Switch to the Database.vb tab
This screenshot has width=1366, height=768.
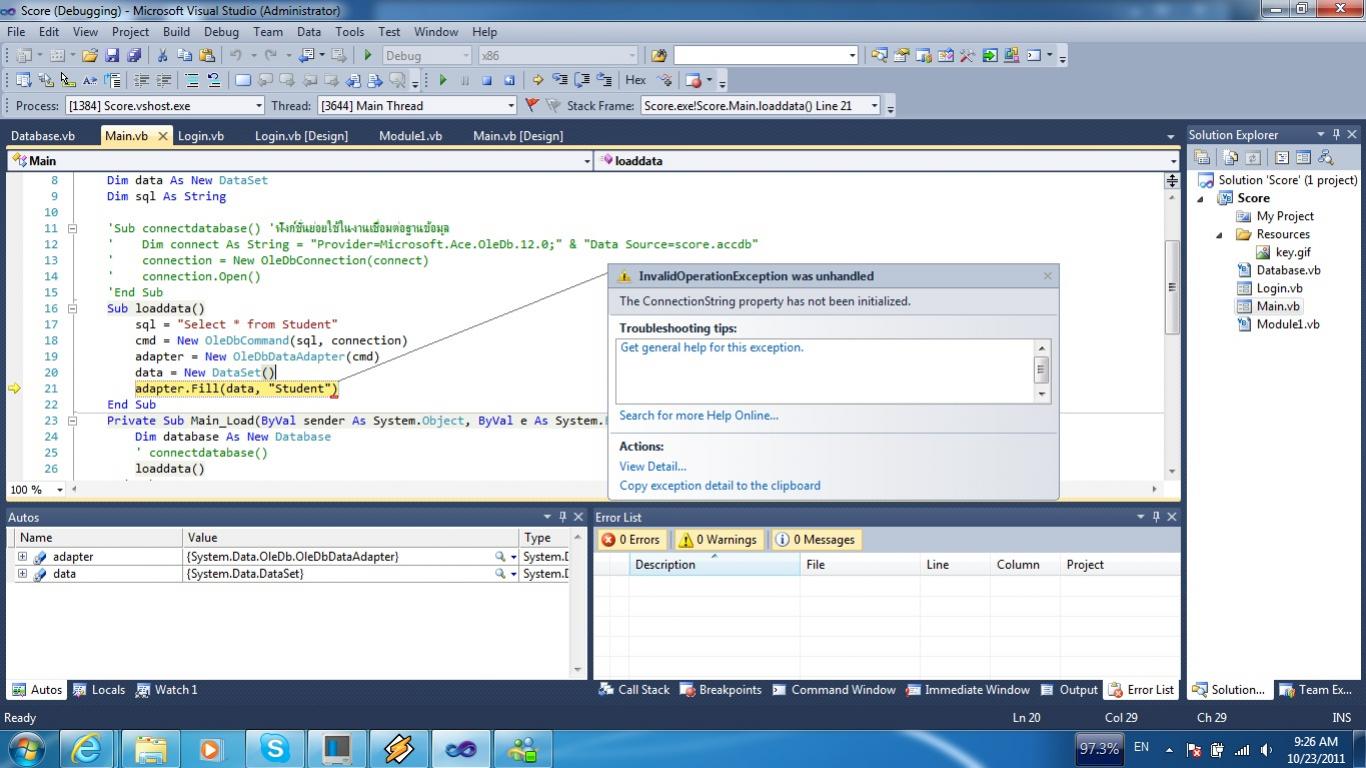pyautogui.click(x=43, y=136)
